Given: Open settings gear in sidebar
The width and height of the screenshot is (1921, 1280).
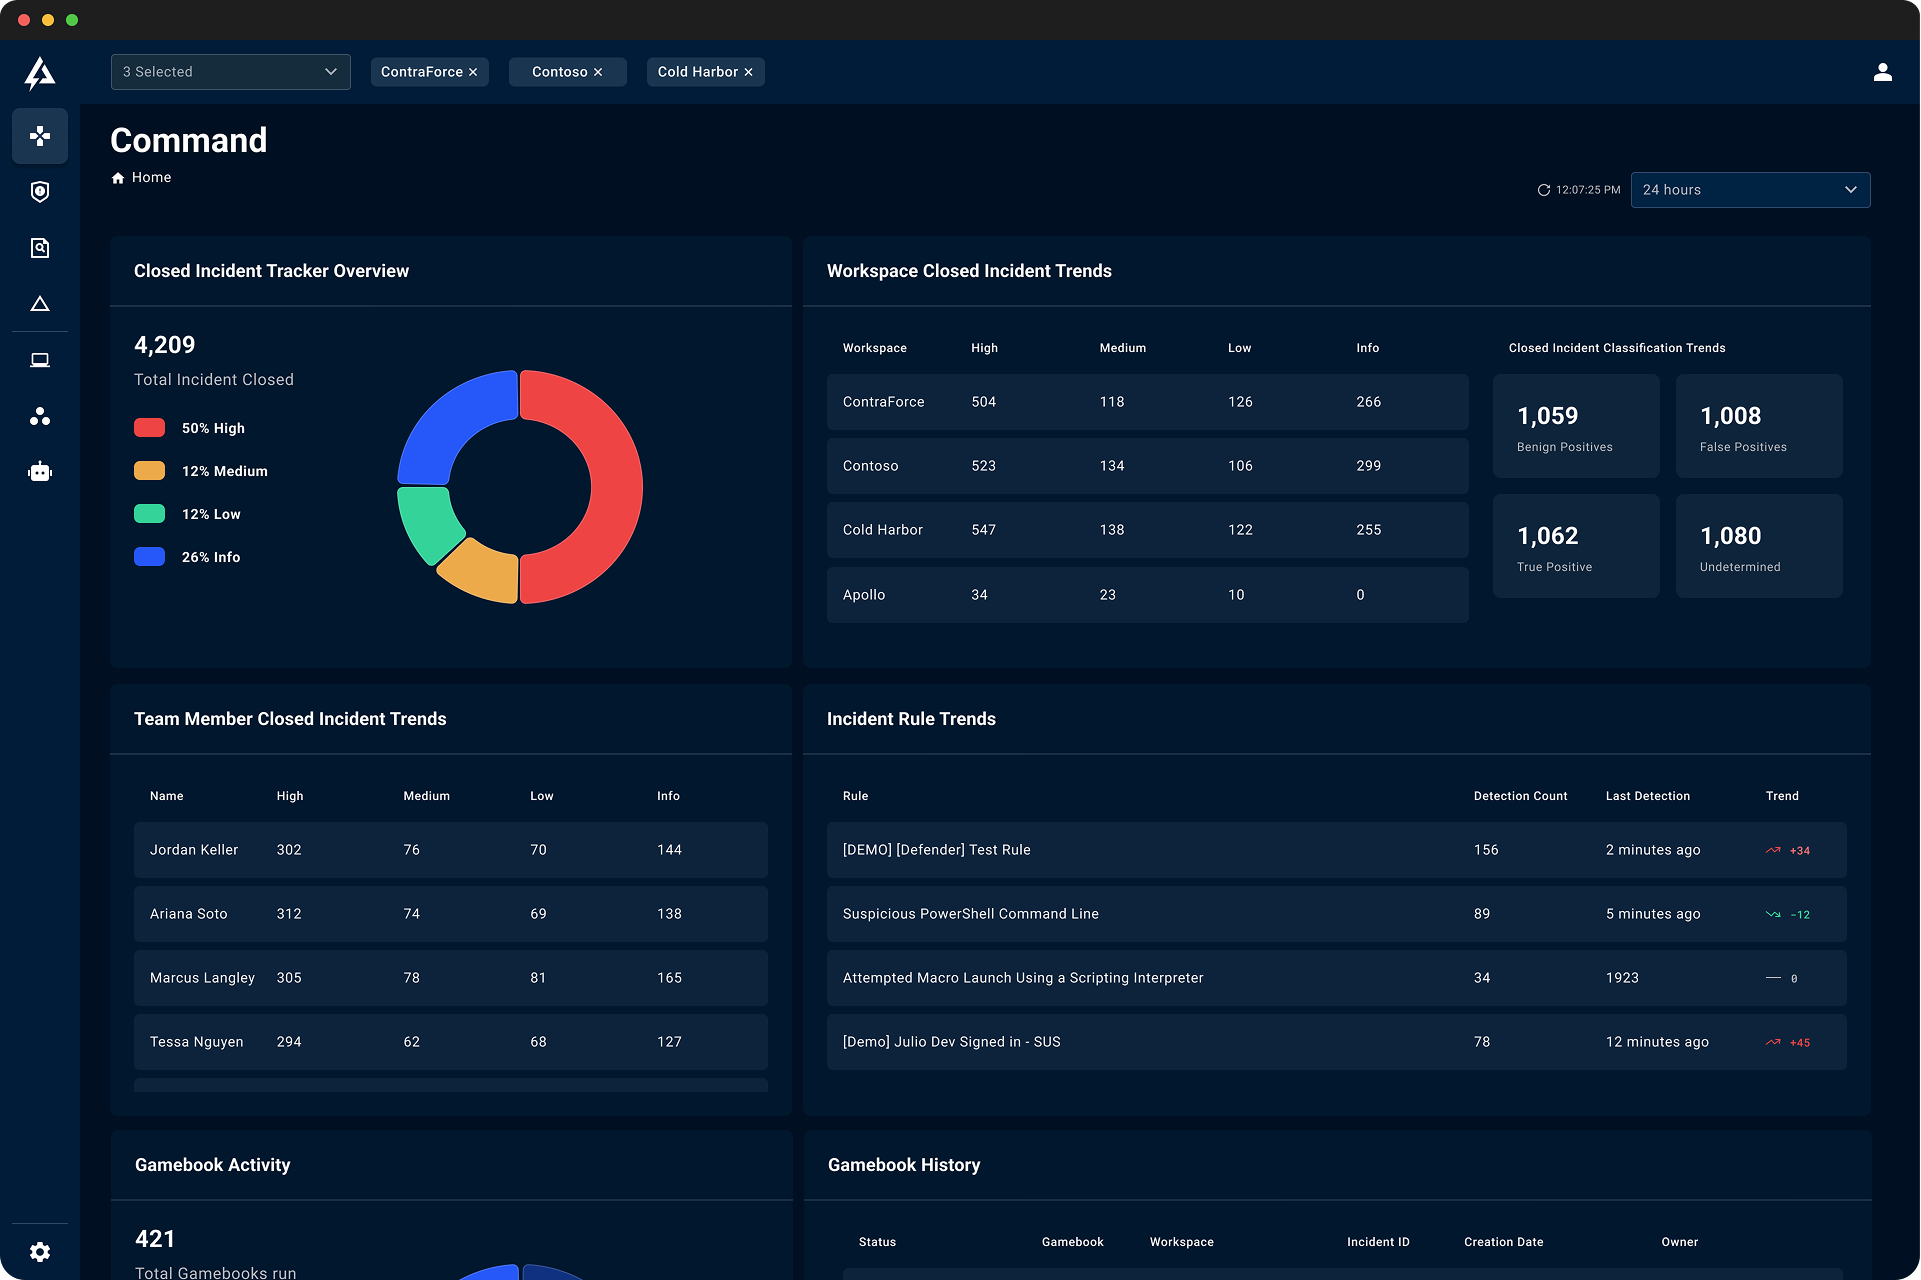Looking at the screenshot, I should (x=40, y=1252).
